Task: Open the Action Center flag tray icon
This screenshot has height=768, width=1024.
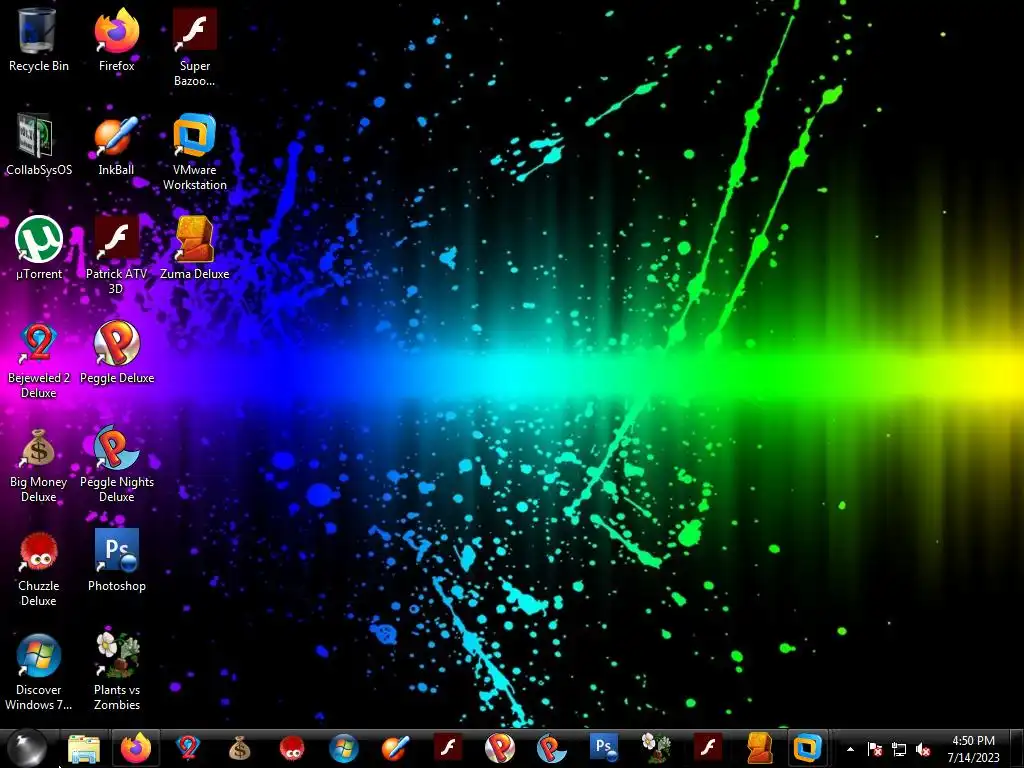Action: [x=874, y=749]
